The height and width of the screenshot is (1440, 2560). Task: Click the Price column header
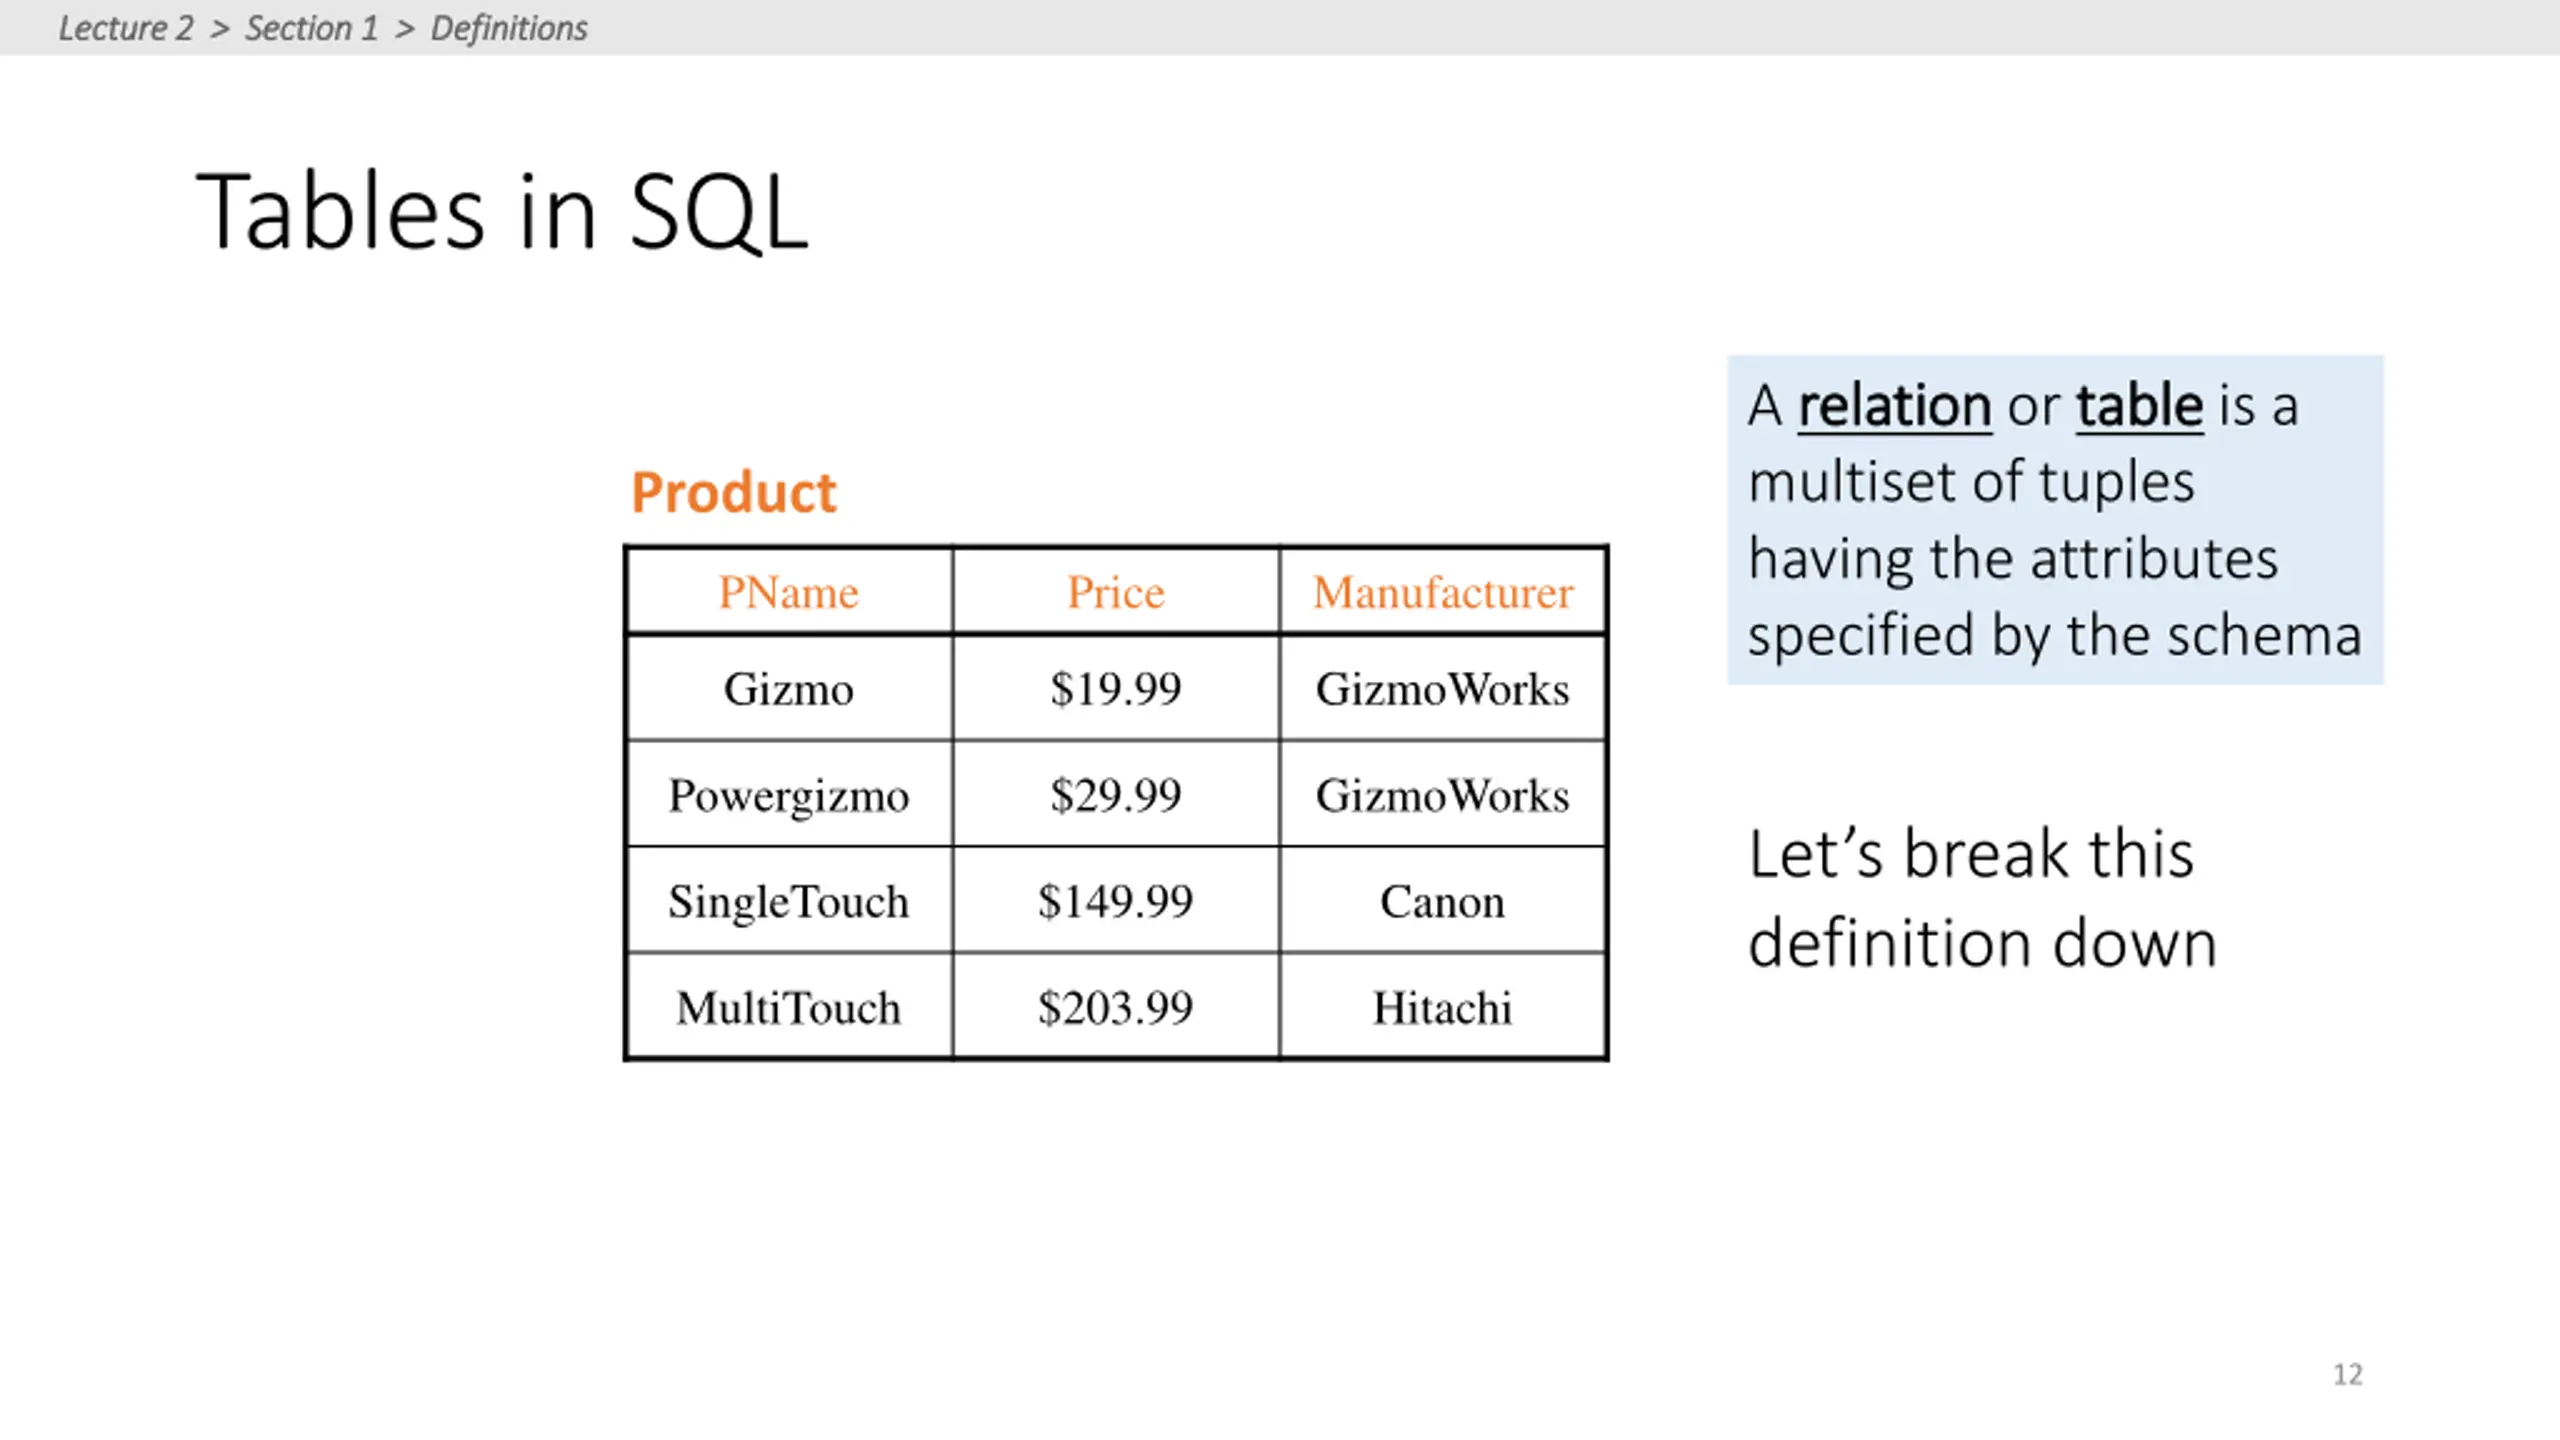click(x=1116, y=591)
